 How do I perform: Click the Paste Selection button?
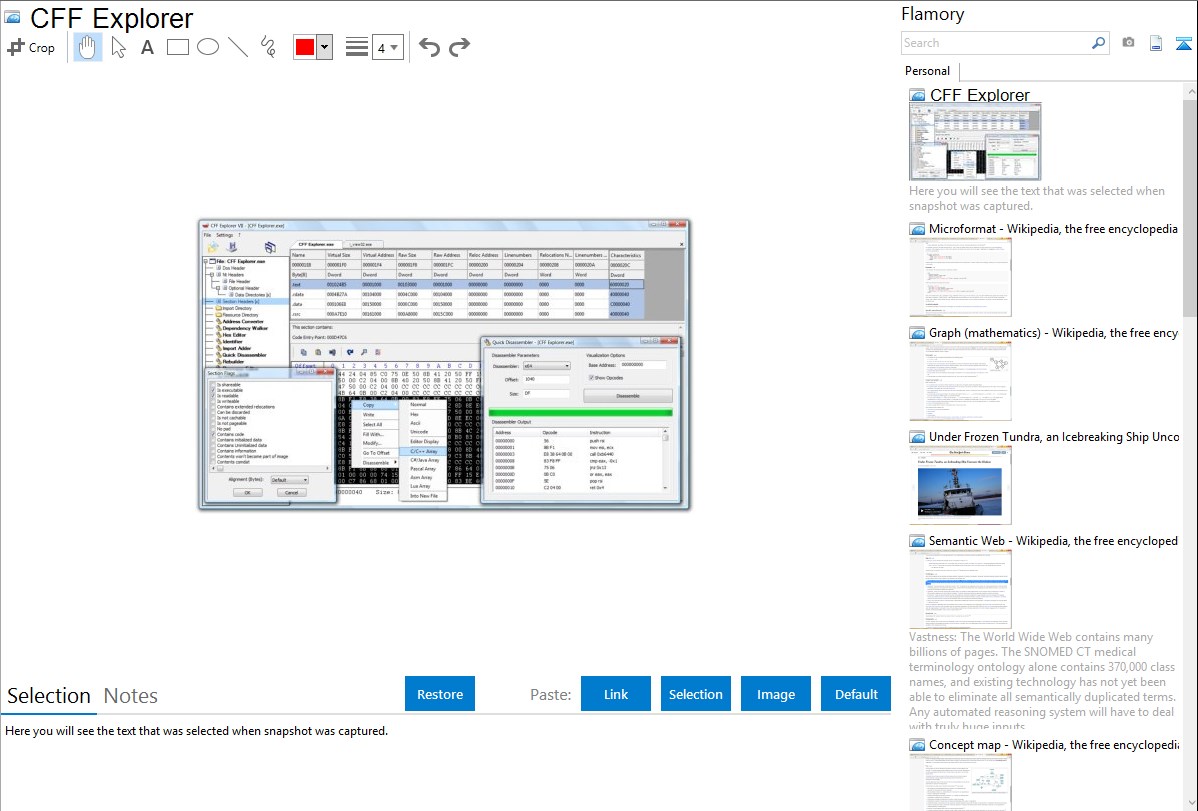coord(696,694)
